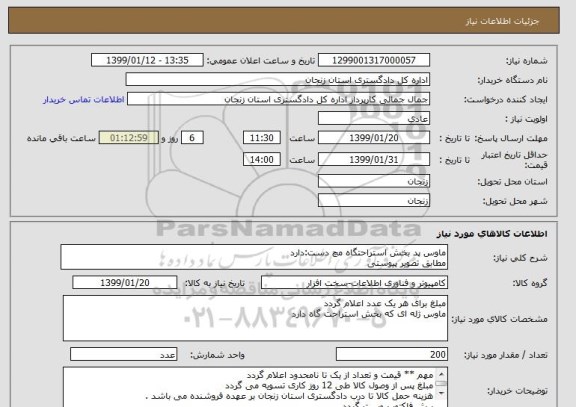Click the general description text box ماوس پد
576x407 pixels.
[x=254, y=257]
